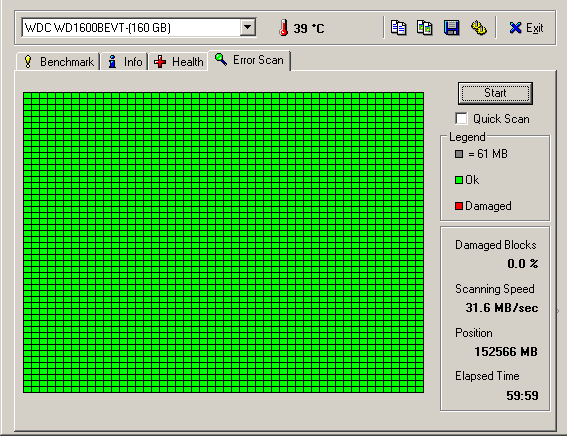Click the magnifier icon on Error Scan tab
This screenshot has width=567, height=436.
[221, 59]
